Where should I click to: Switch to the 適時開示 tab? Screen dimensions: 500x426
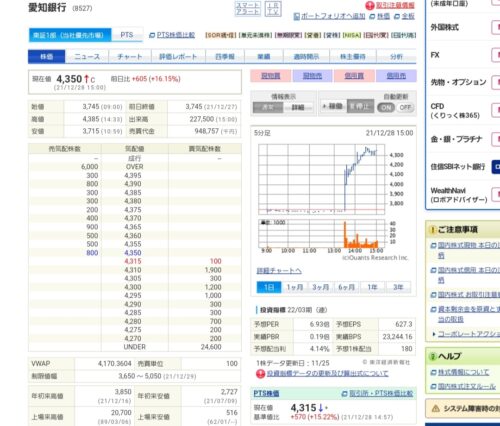coord(306,57)
